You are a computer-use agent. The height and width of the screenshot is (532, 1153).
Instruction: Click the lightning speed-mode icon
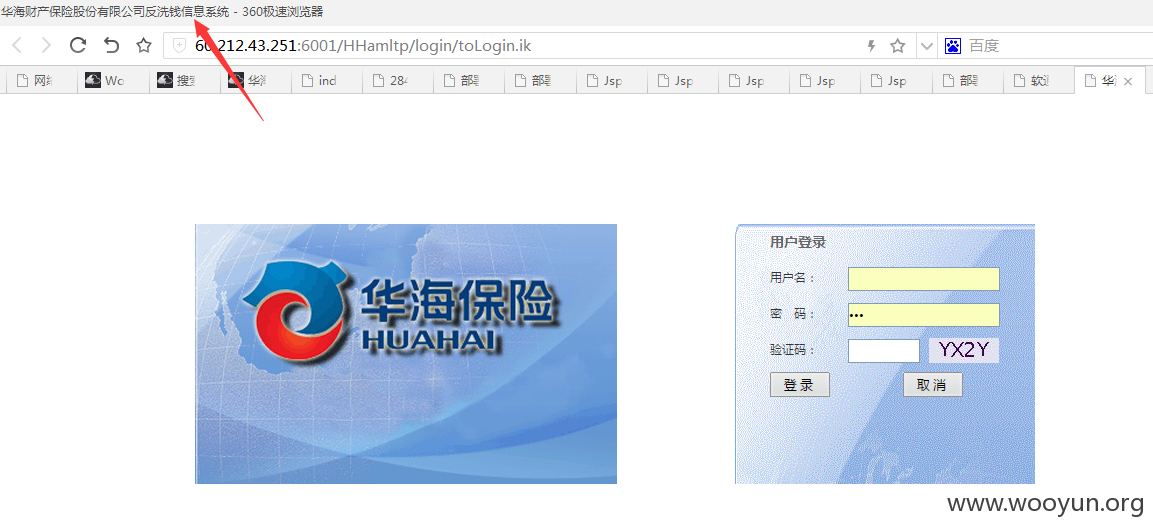click(x=871, y=46)
